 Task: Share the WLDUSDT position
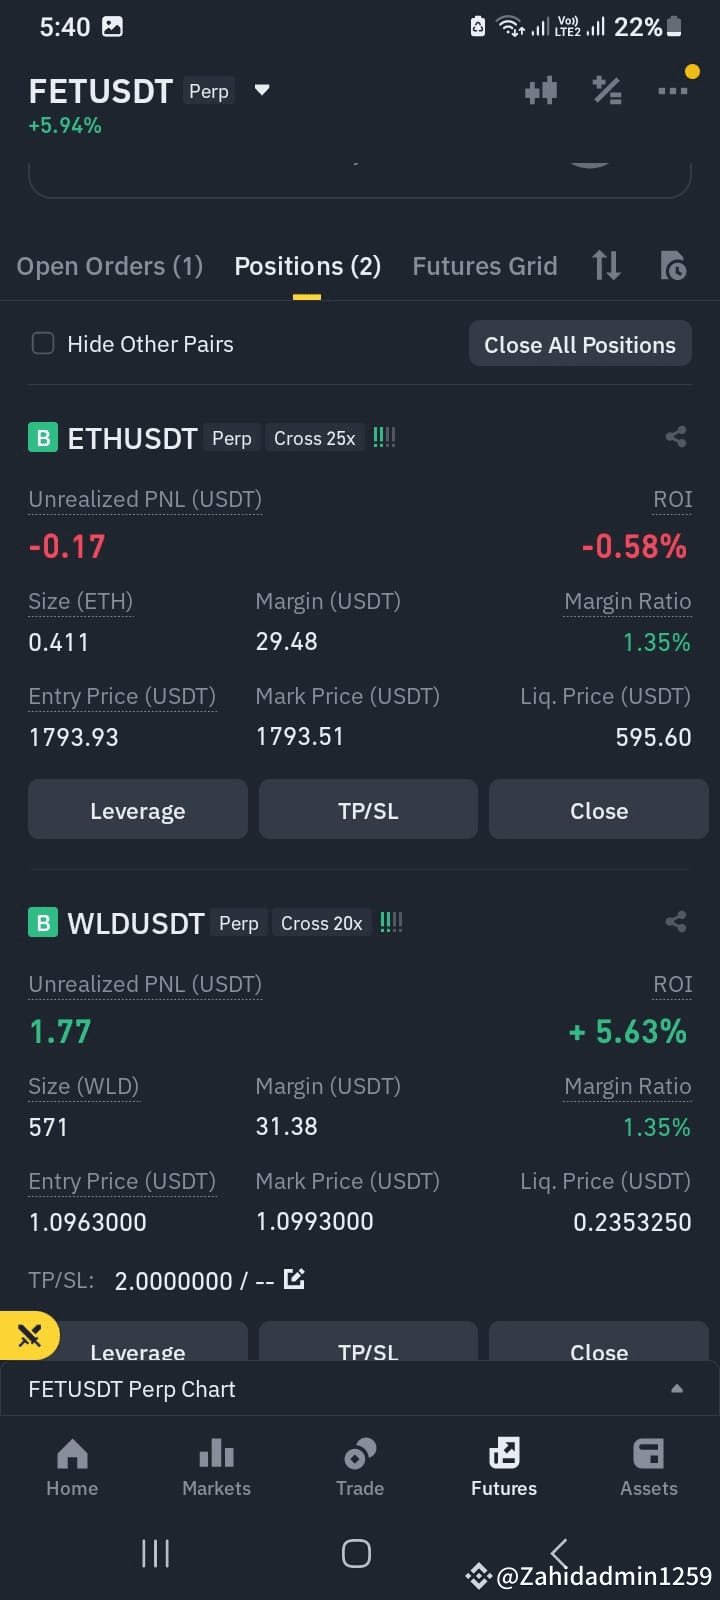tap(676, 922)
